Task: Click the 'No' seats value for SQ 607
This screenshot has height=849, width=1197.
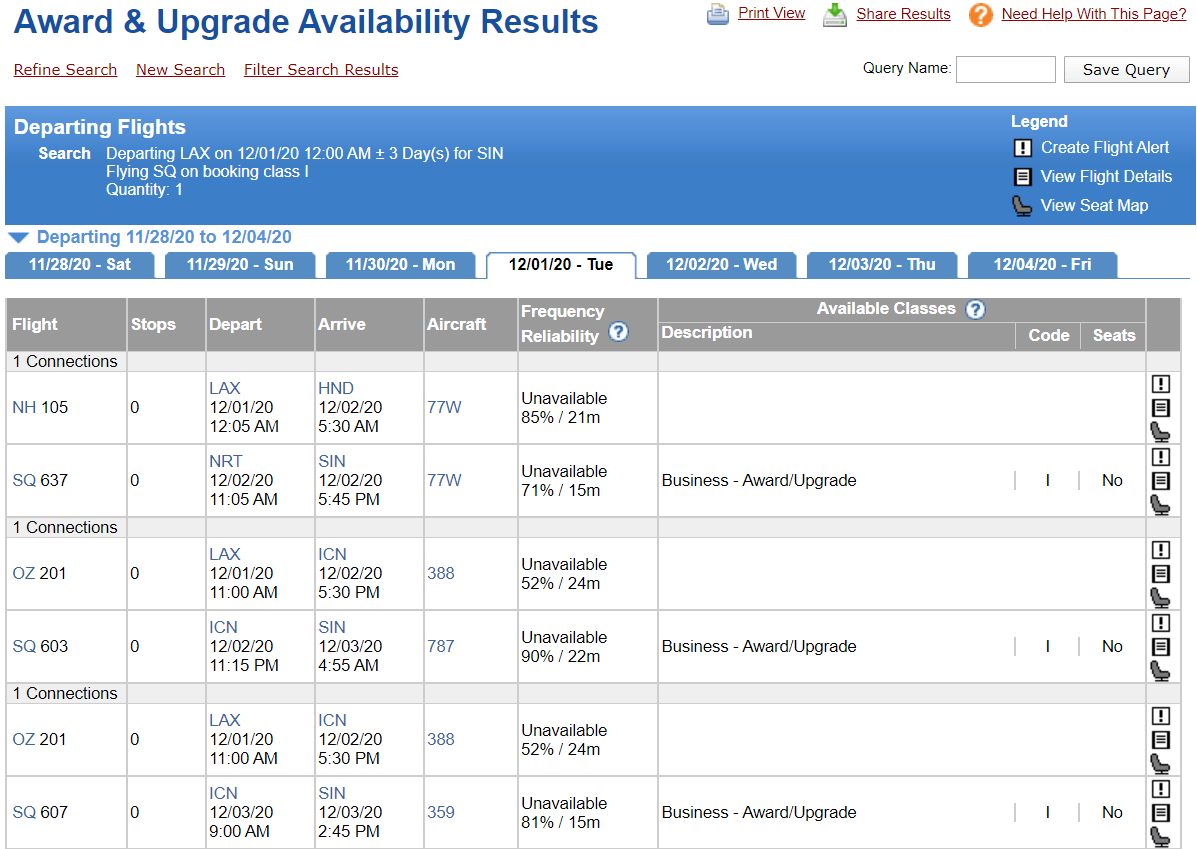Action: tap(1112, 812)
